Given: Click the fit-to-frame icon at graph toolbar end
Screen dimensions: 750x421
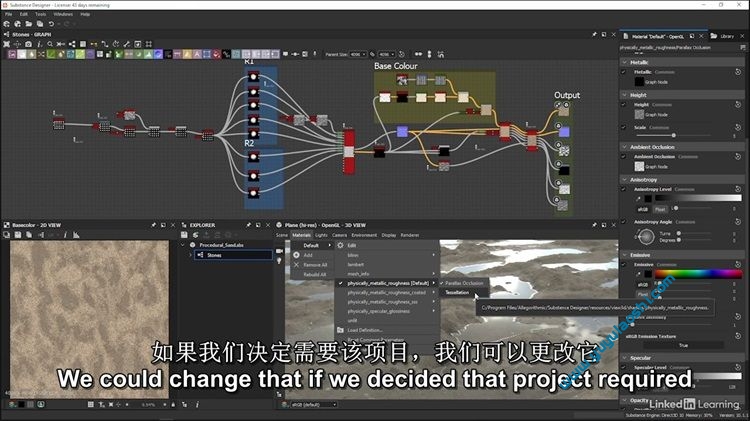Looking at the screenshot, I should [x=149, y=44].
